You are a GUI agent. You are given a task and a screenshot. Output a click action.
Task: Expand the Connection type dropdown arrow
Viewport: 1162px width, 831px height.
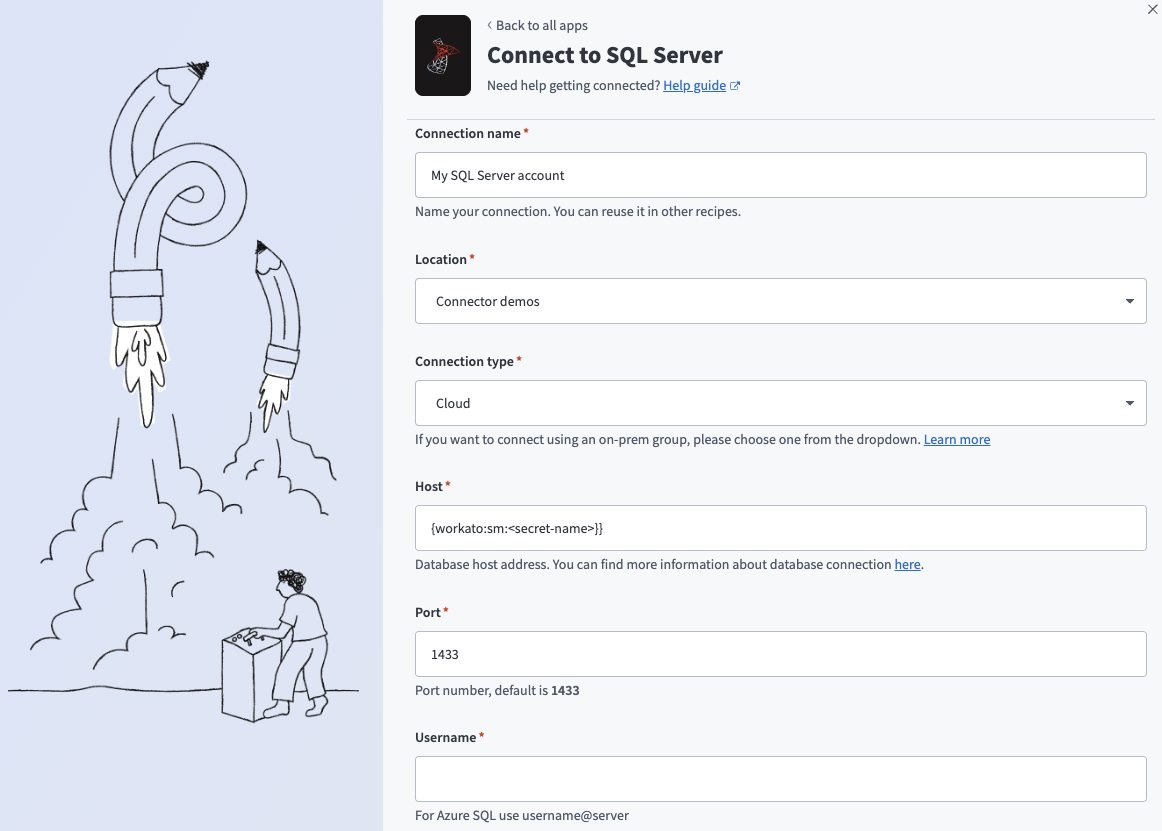point(1129,403)
